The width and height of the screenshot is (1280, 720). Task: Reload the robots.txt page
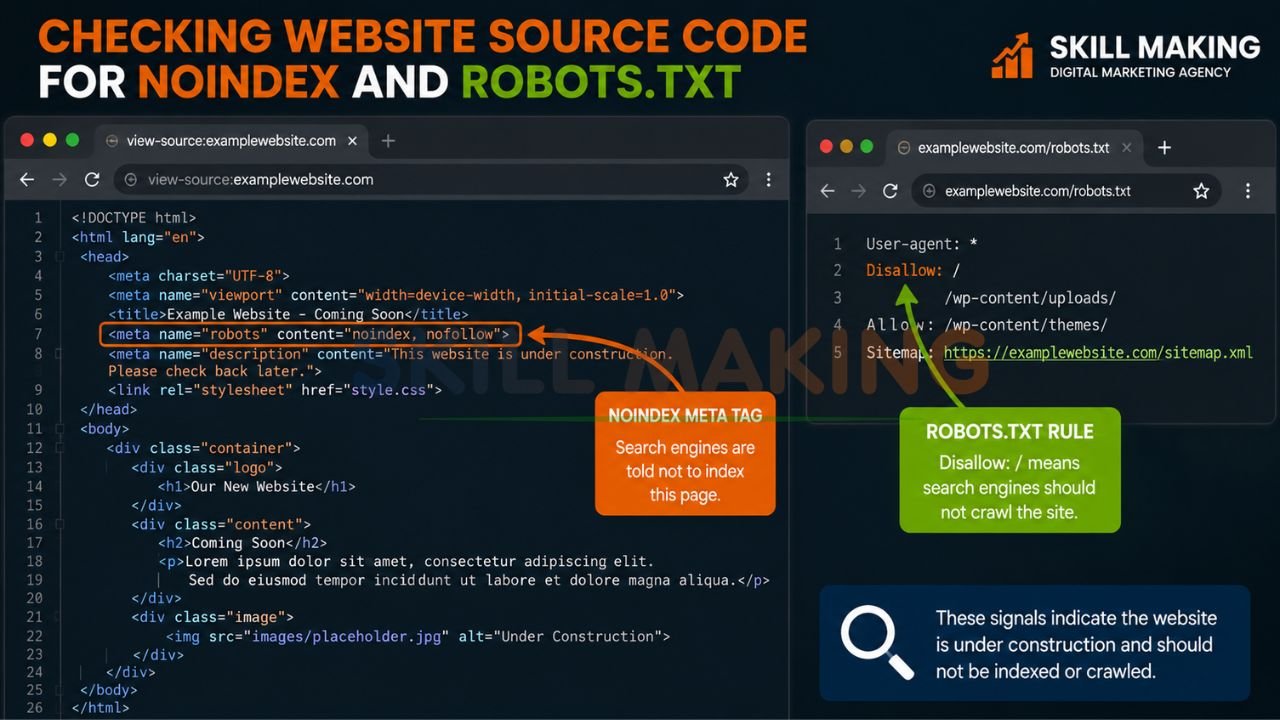coord(890,191)
